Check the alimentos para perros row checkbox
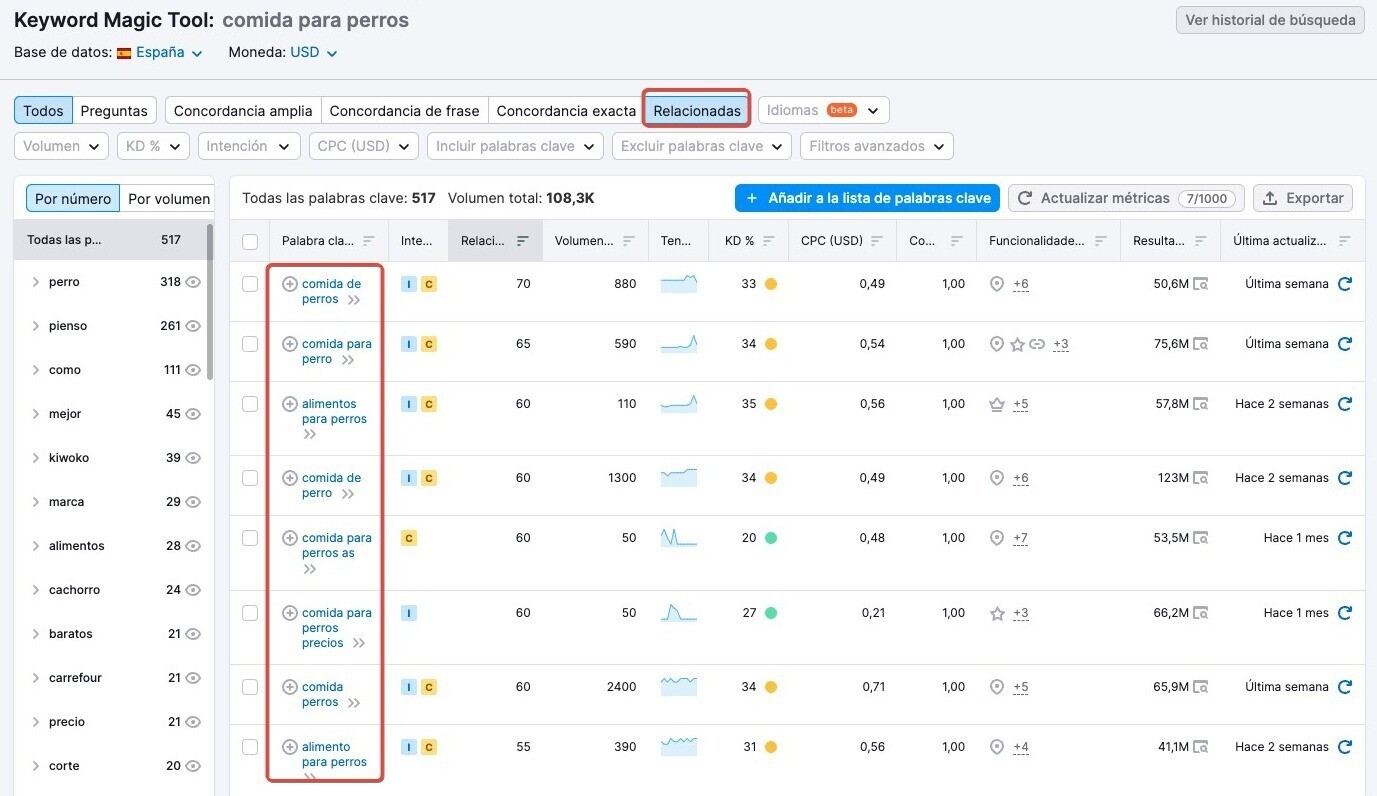This screenshot has width=1377, height=796. (x=250, y=404)
